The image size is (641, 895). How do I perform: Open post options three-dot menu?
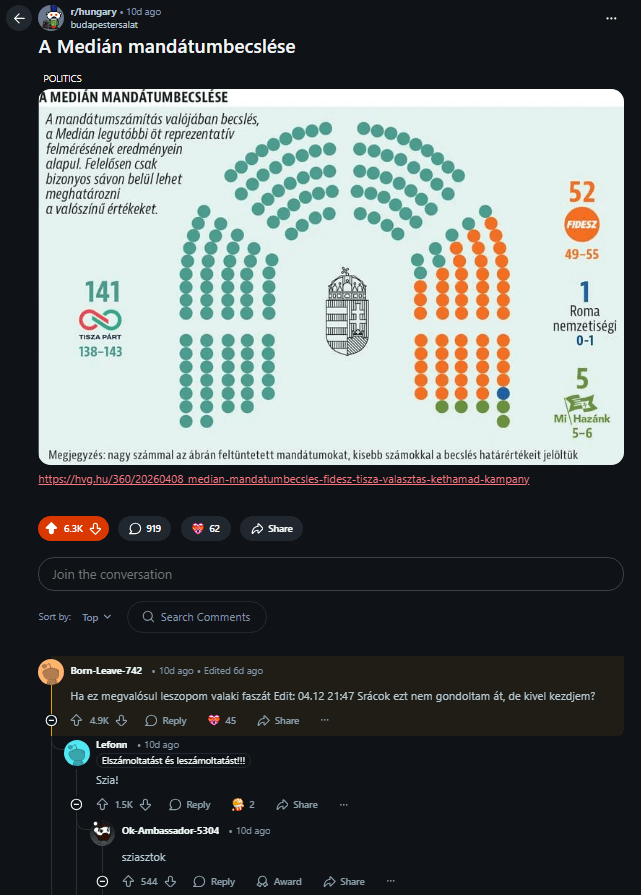[x=611, y=18]
